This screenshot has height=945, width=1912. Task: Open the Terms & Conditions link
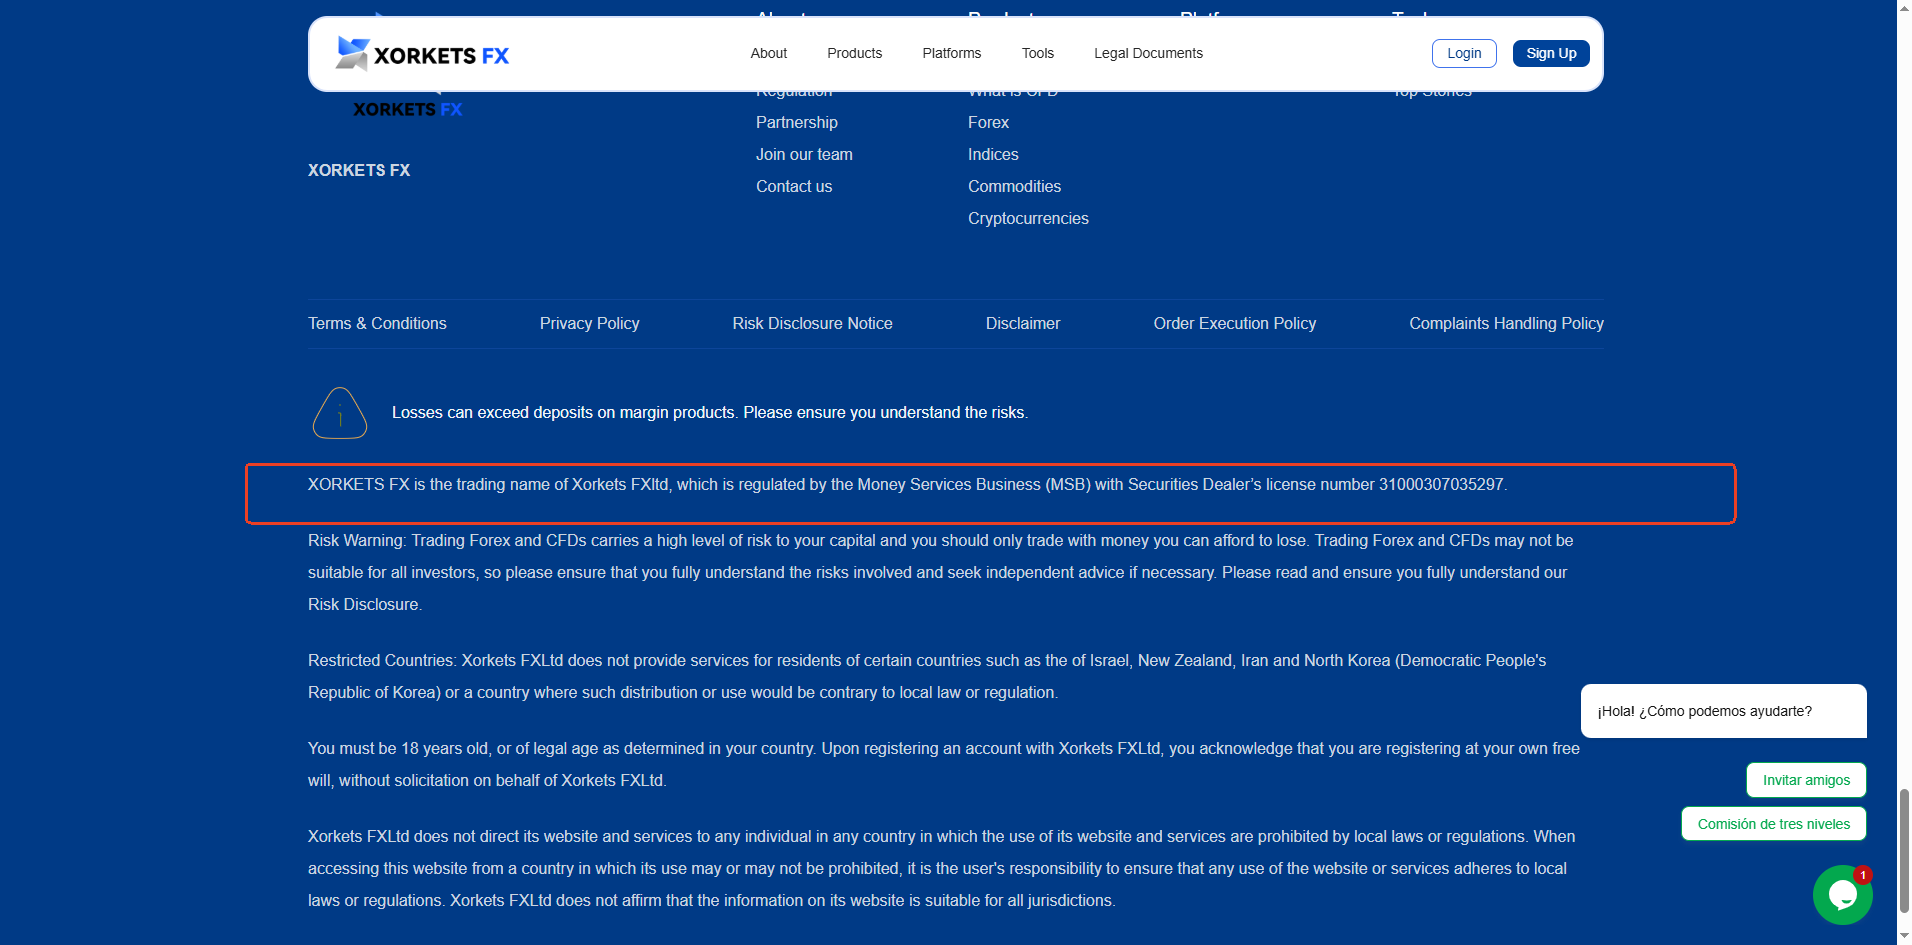click(x=377, y=323)
